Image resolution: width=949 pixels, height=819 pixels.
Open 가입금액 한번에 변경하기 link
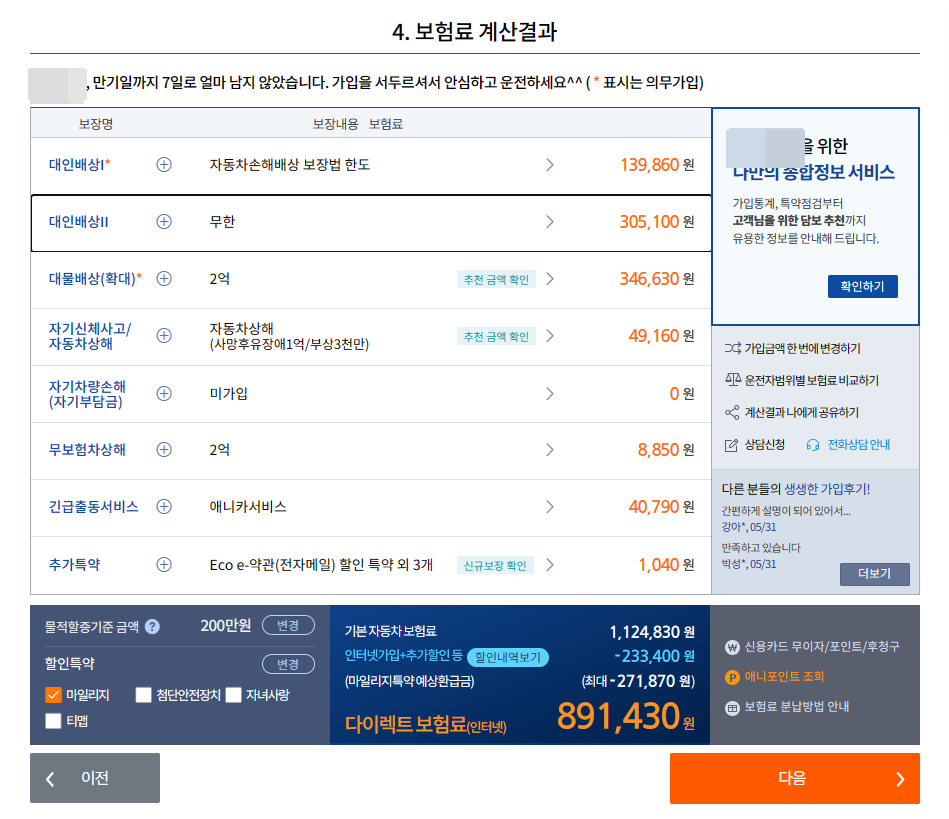[802, 348]
